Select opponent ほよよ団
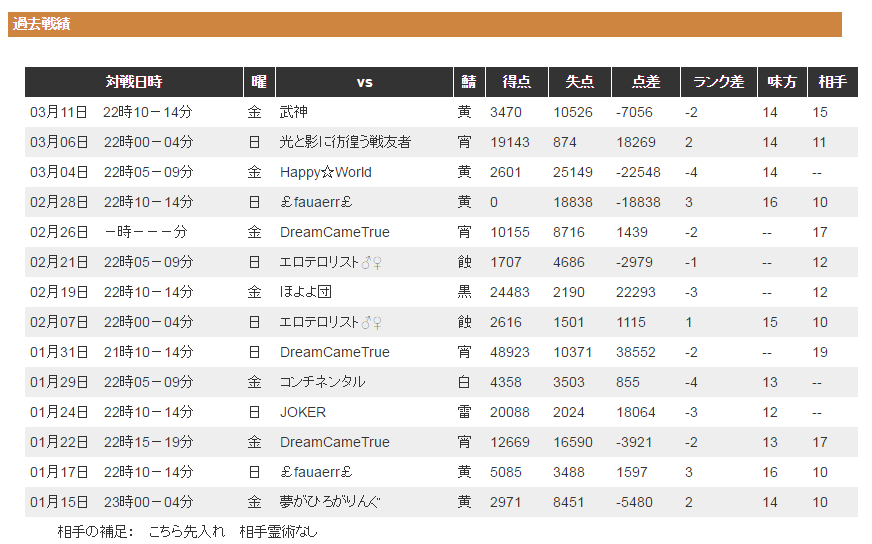Screen dimensions: 872x544 click(x=306, y=292)
